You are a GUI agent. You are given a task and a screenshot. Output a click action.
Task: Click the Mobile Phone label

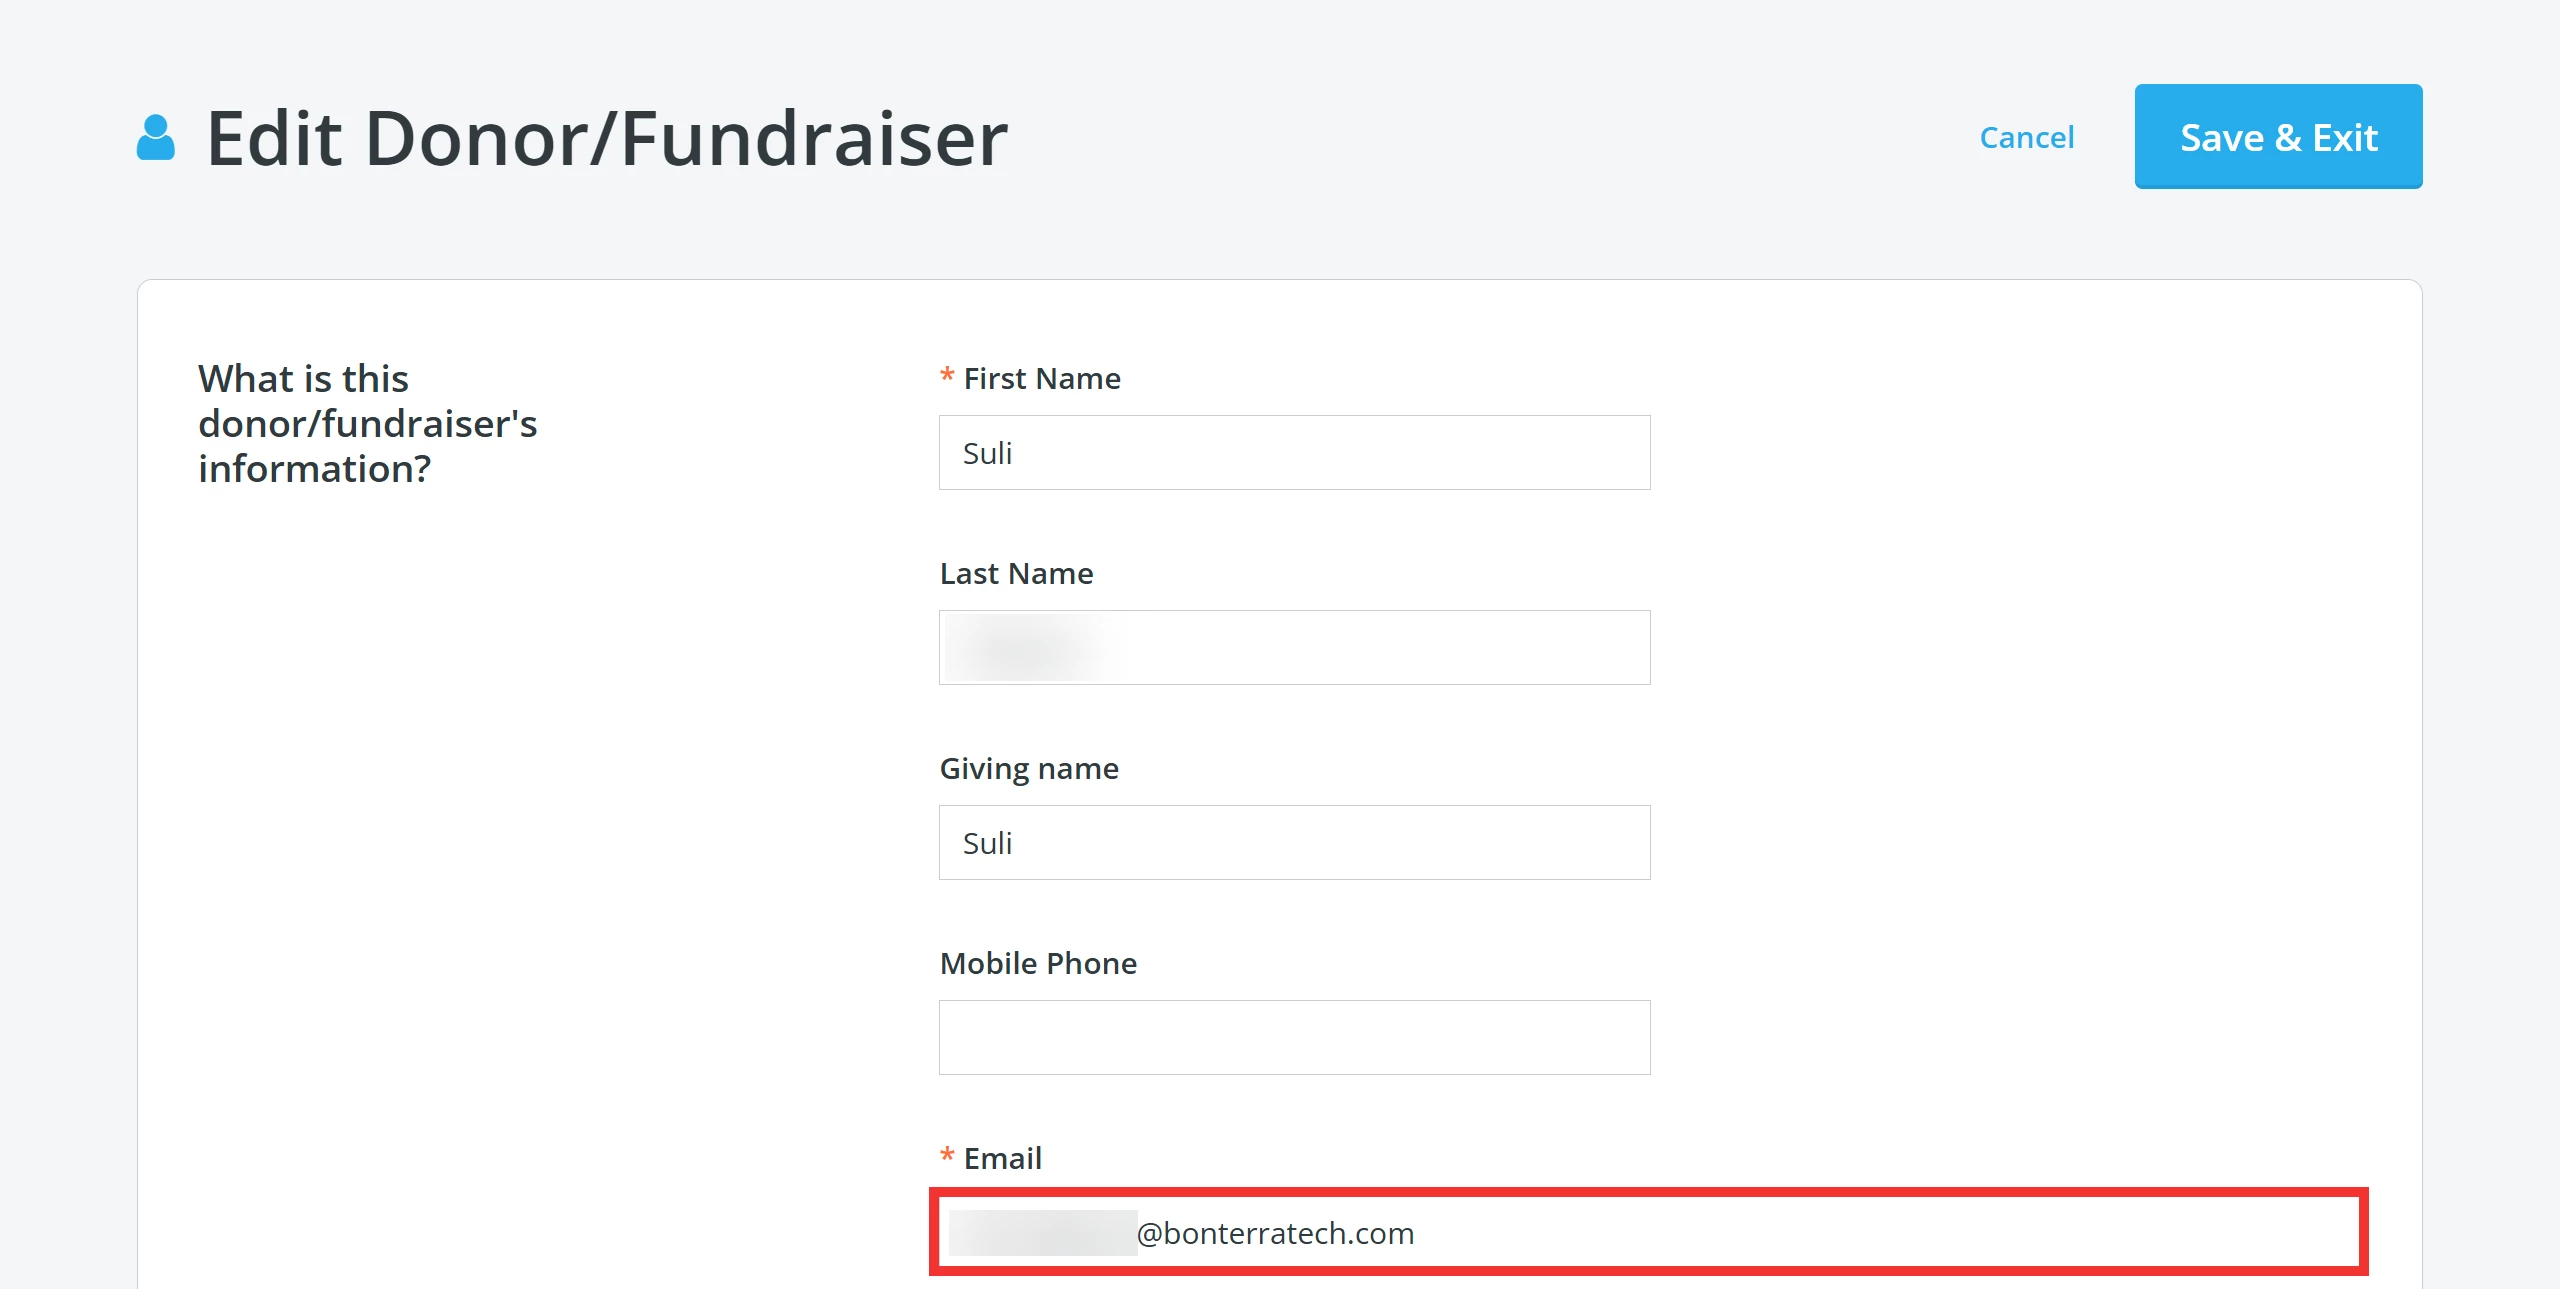[x=1037, y=963]
